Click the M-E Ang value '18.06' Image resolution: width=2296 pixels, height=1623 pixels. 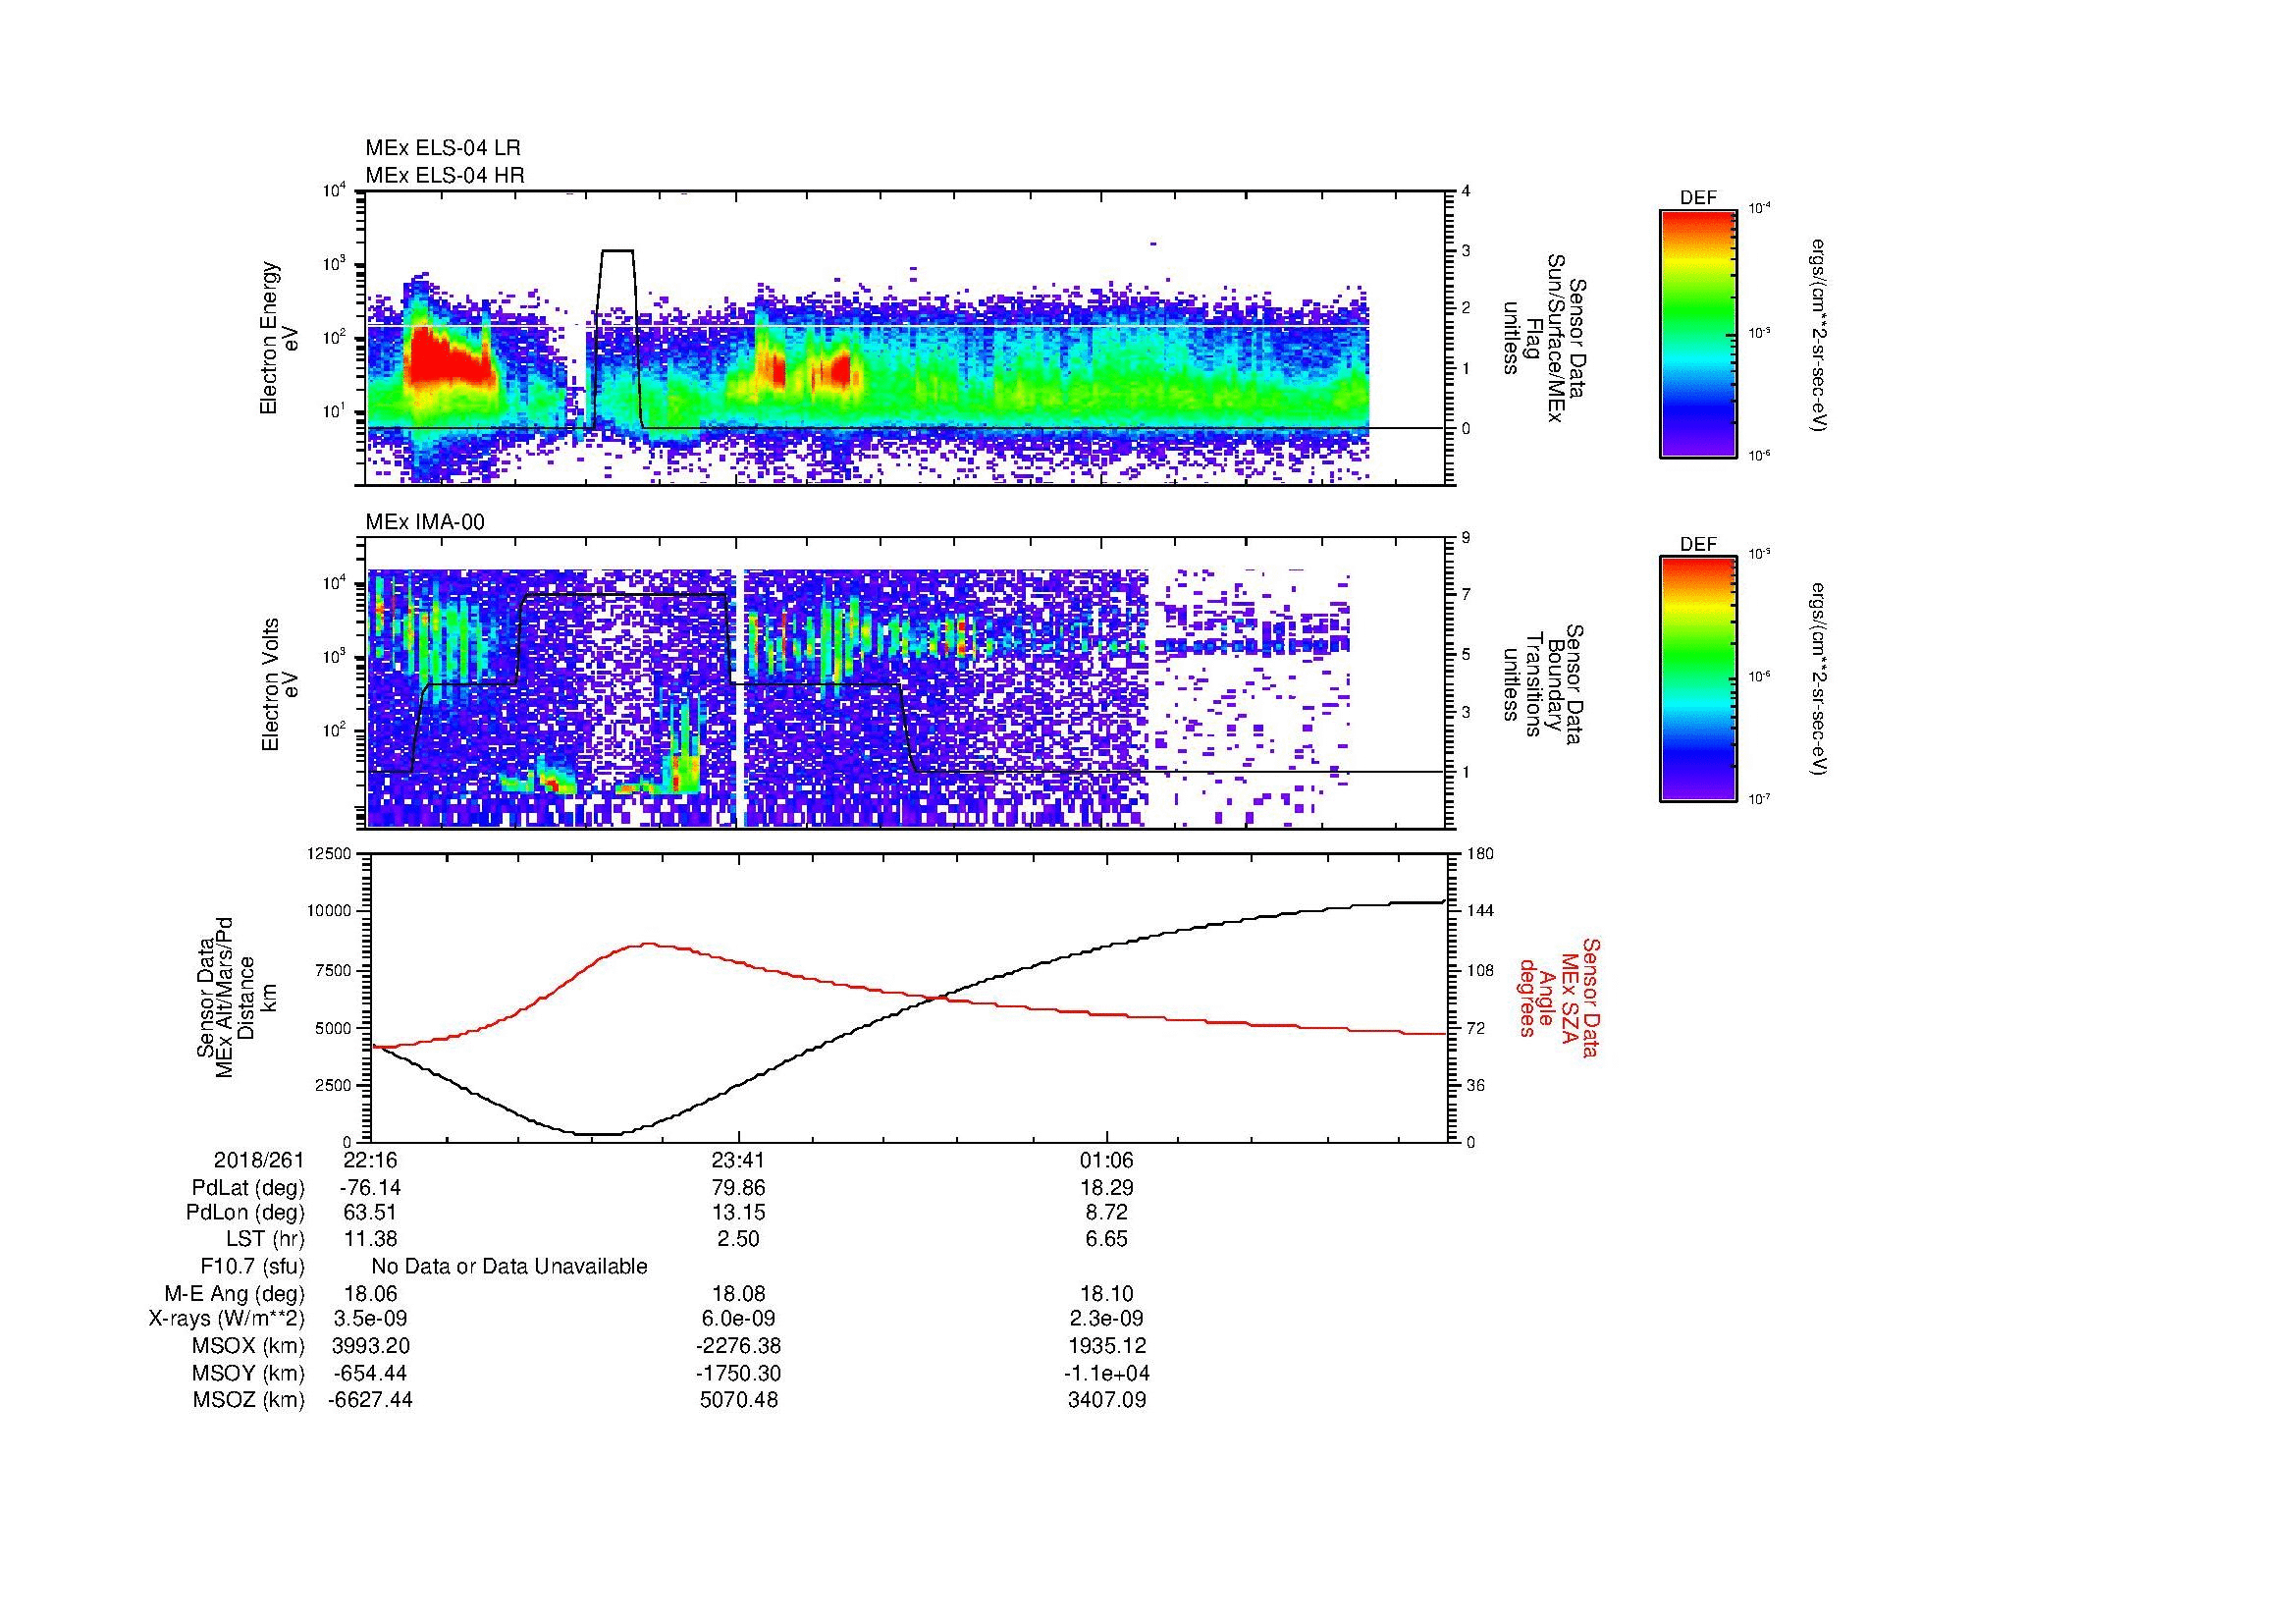[x=371, y=1294]
